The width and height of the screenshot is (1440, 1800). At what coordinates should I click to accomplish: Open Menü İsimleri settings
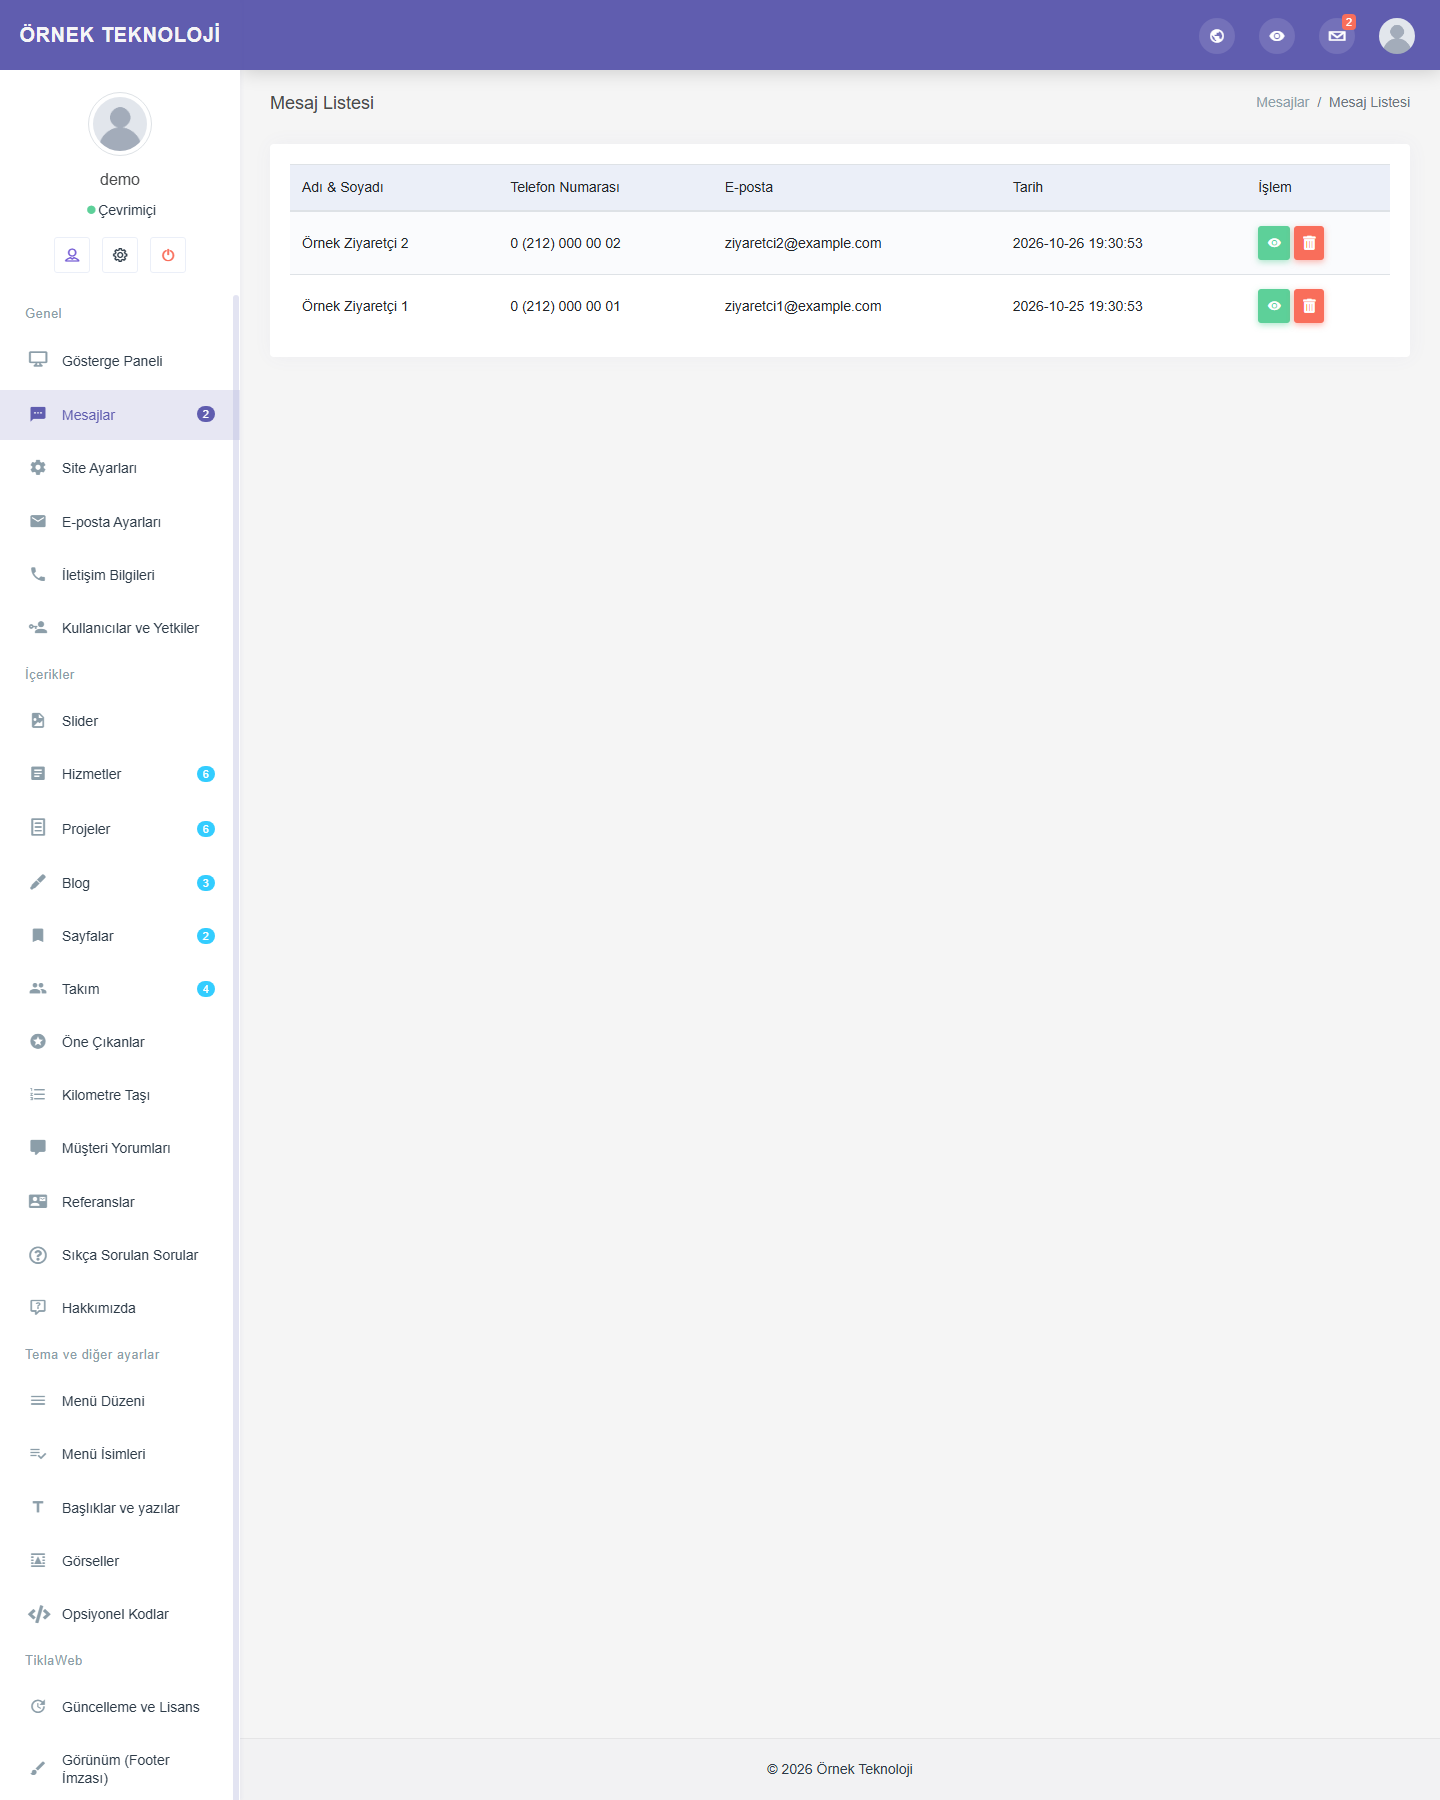120,1454
